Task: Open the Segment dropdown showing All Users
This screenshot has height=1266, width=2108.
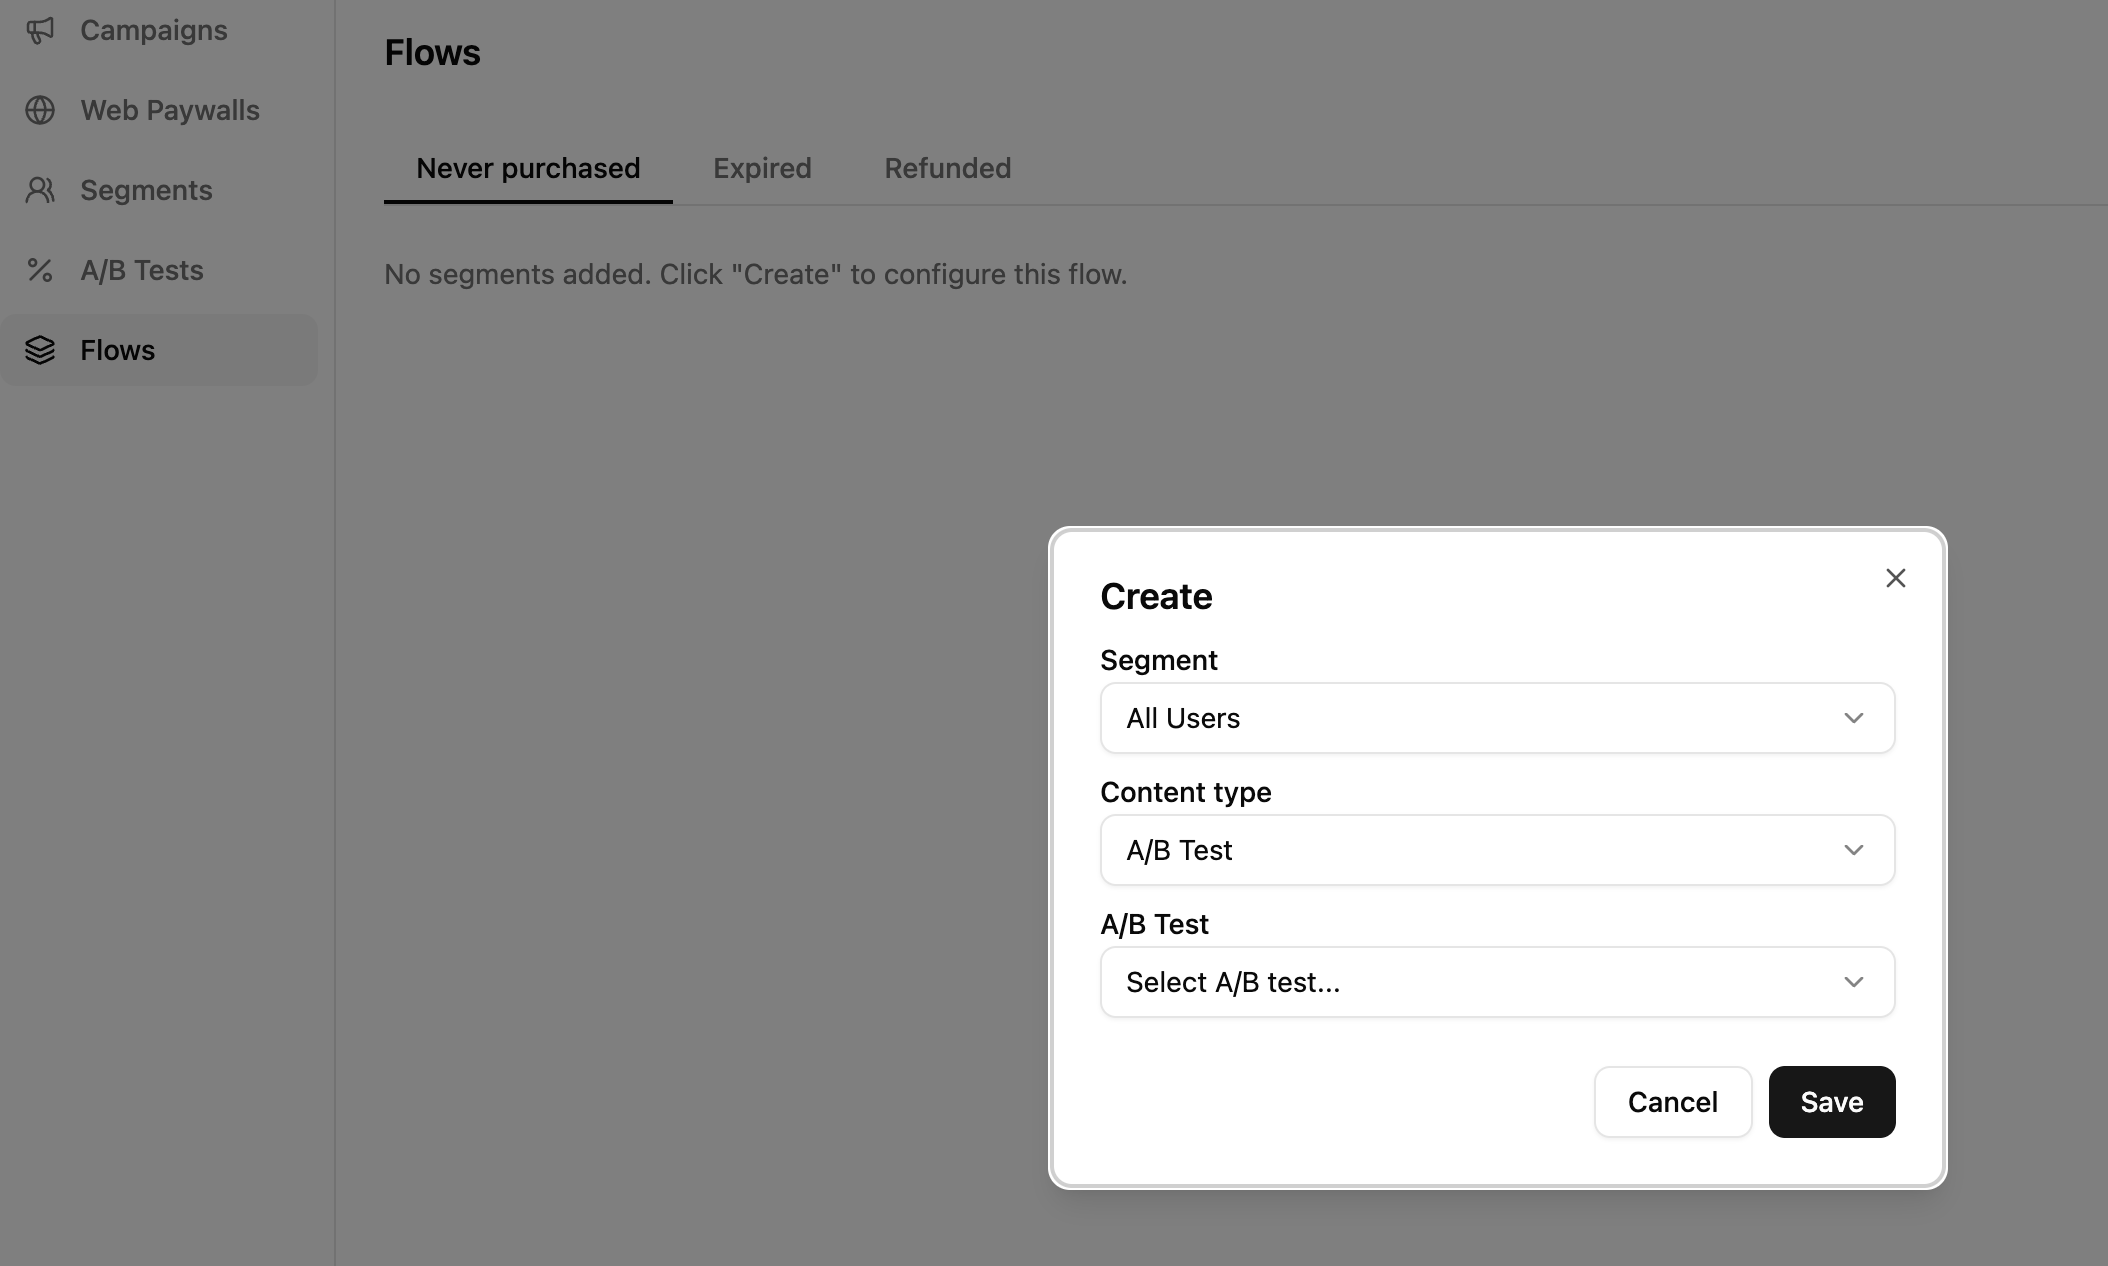Action: tap(1497, 718)
